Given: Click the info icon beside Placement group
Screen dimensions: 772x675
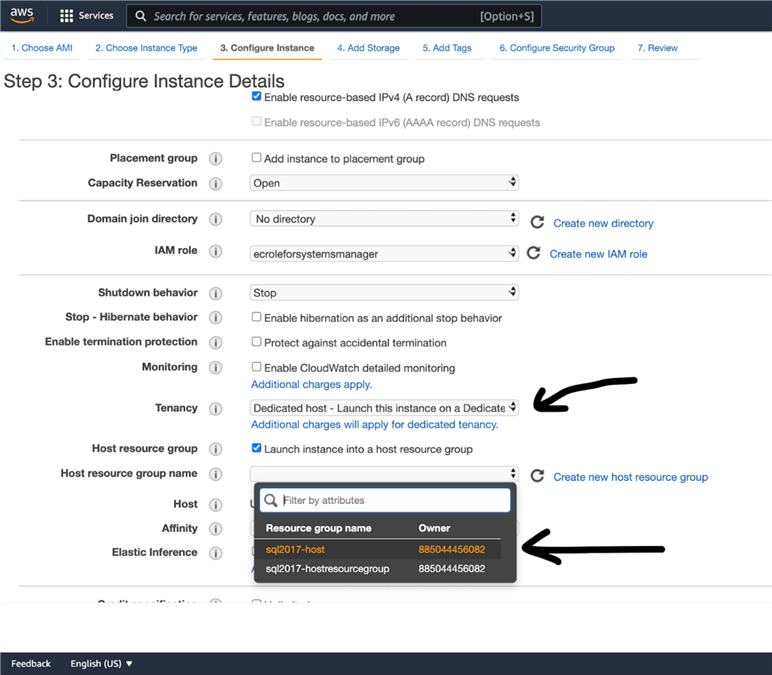Looking at the screenshot, I should pos(215,159).
